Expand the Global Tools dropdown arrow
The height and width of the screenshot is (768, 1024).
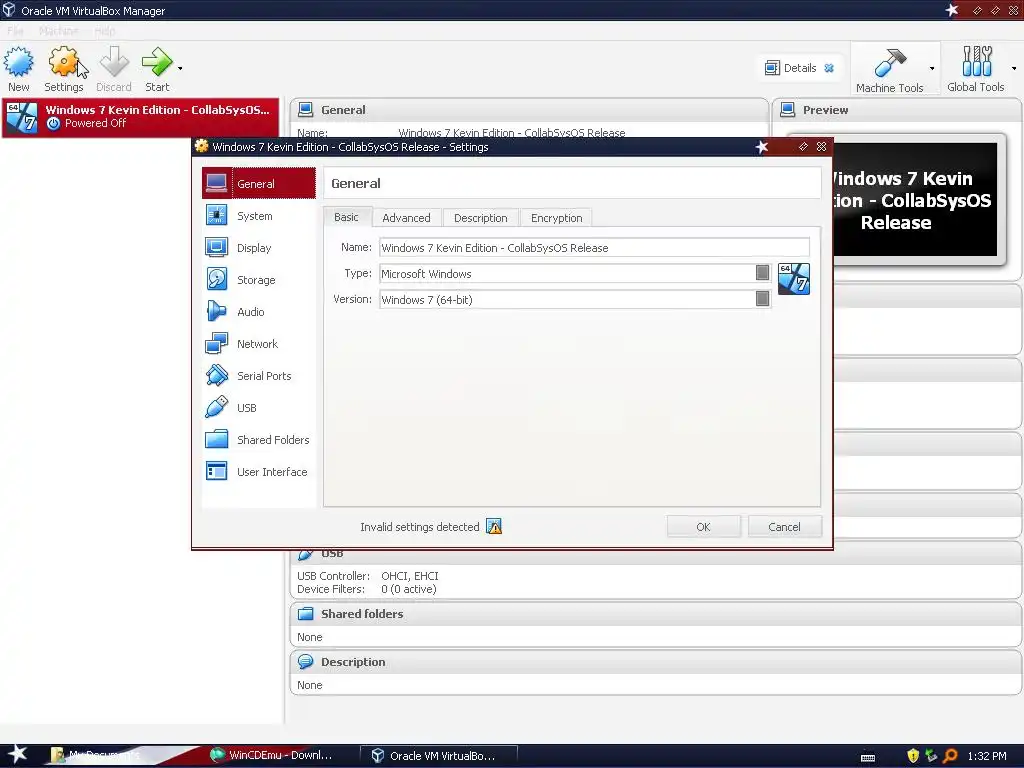click(1014, 68)
